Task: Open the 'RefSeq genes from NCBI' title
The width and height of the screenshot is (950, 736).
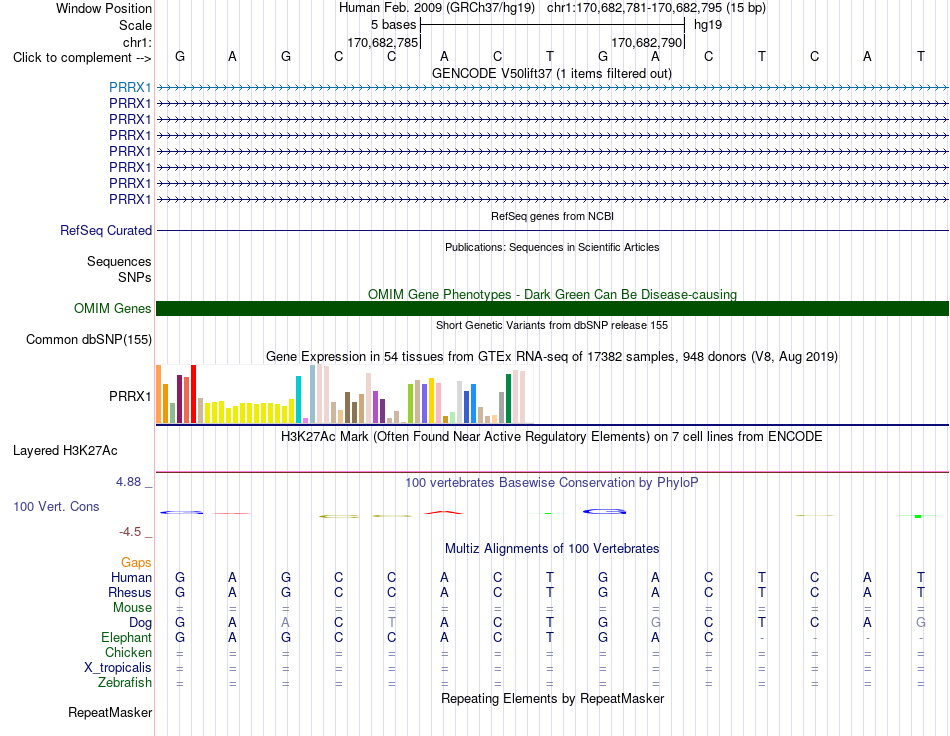Action: [553, 216]
